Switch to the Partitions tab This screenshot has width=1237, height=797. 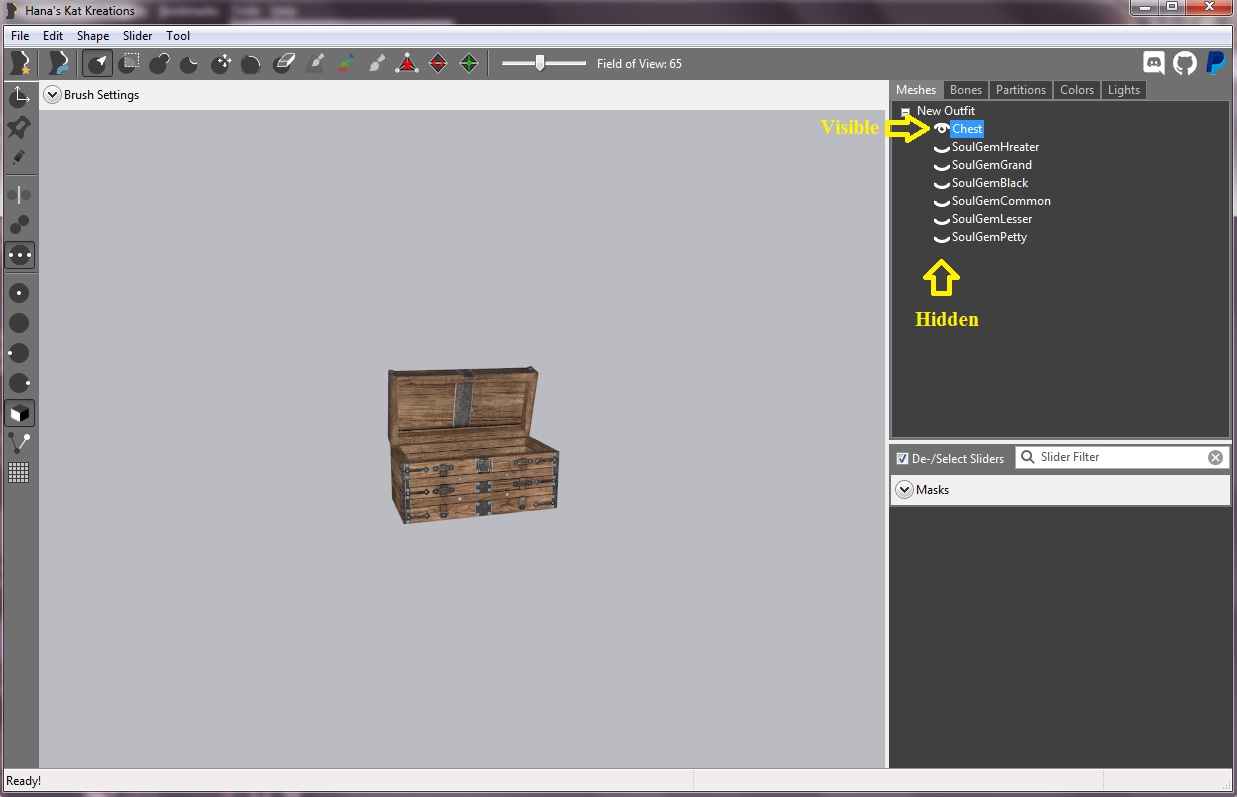[x=1021, y=90]
